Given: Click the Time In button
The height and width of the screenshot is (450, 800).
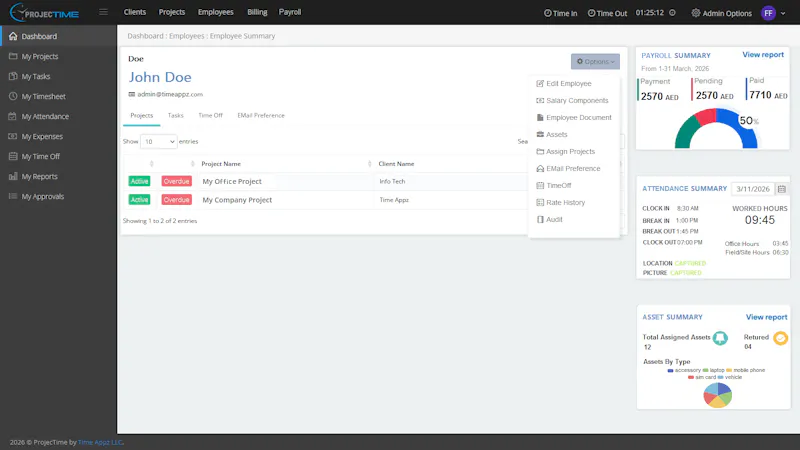Looking at the screenshot, I should point(561,13).
